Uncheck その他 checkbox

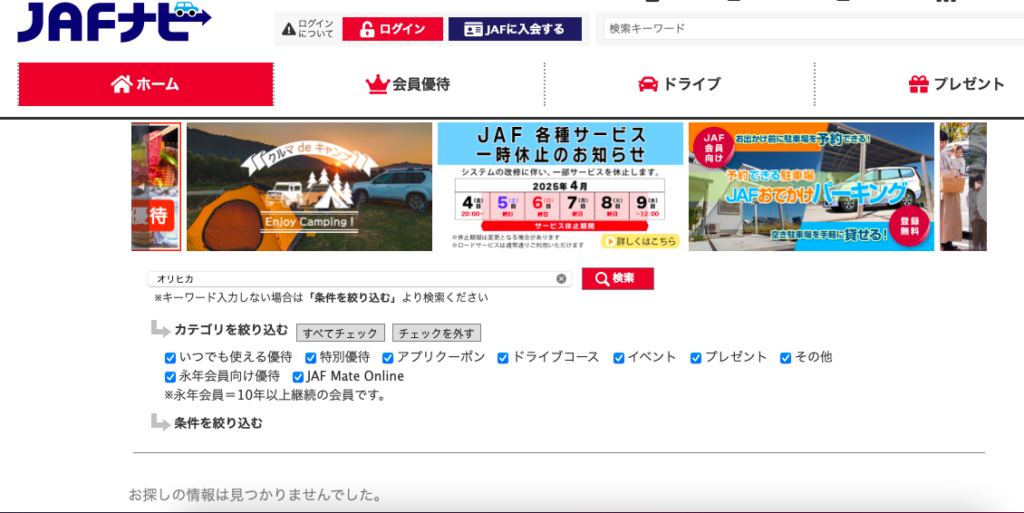pos(786,358)
